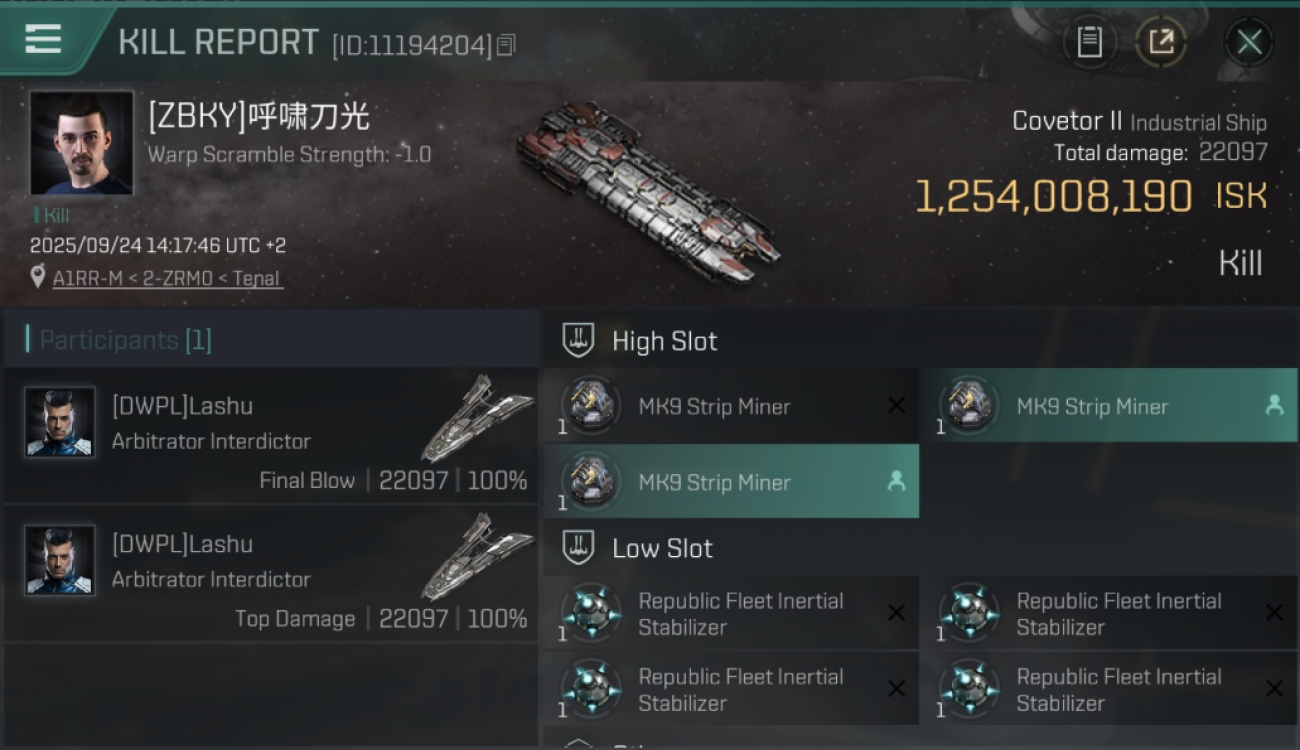Copy the kill report ID number
1300x750 pixels.
(x=506, y=45)
